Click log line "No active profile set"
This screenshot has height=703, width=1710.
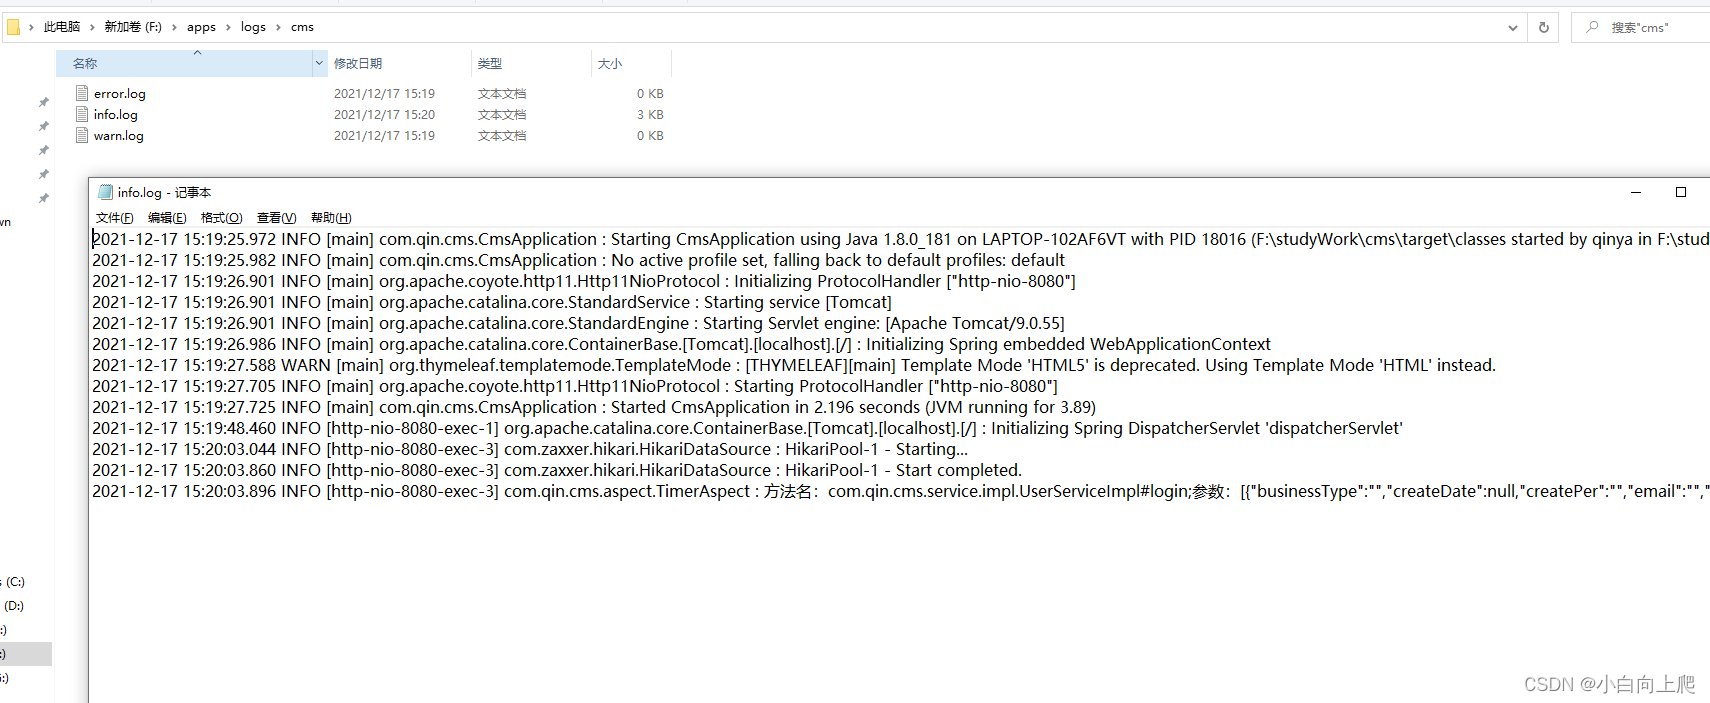[578, 260]
